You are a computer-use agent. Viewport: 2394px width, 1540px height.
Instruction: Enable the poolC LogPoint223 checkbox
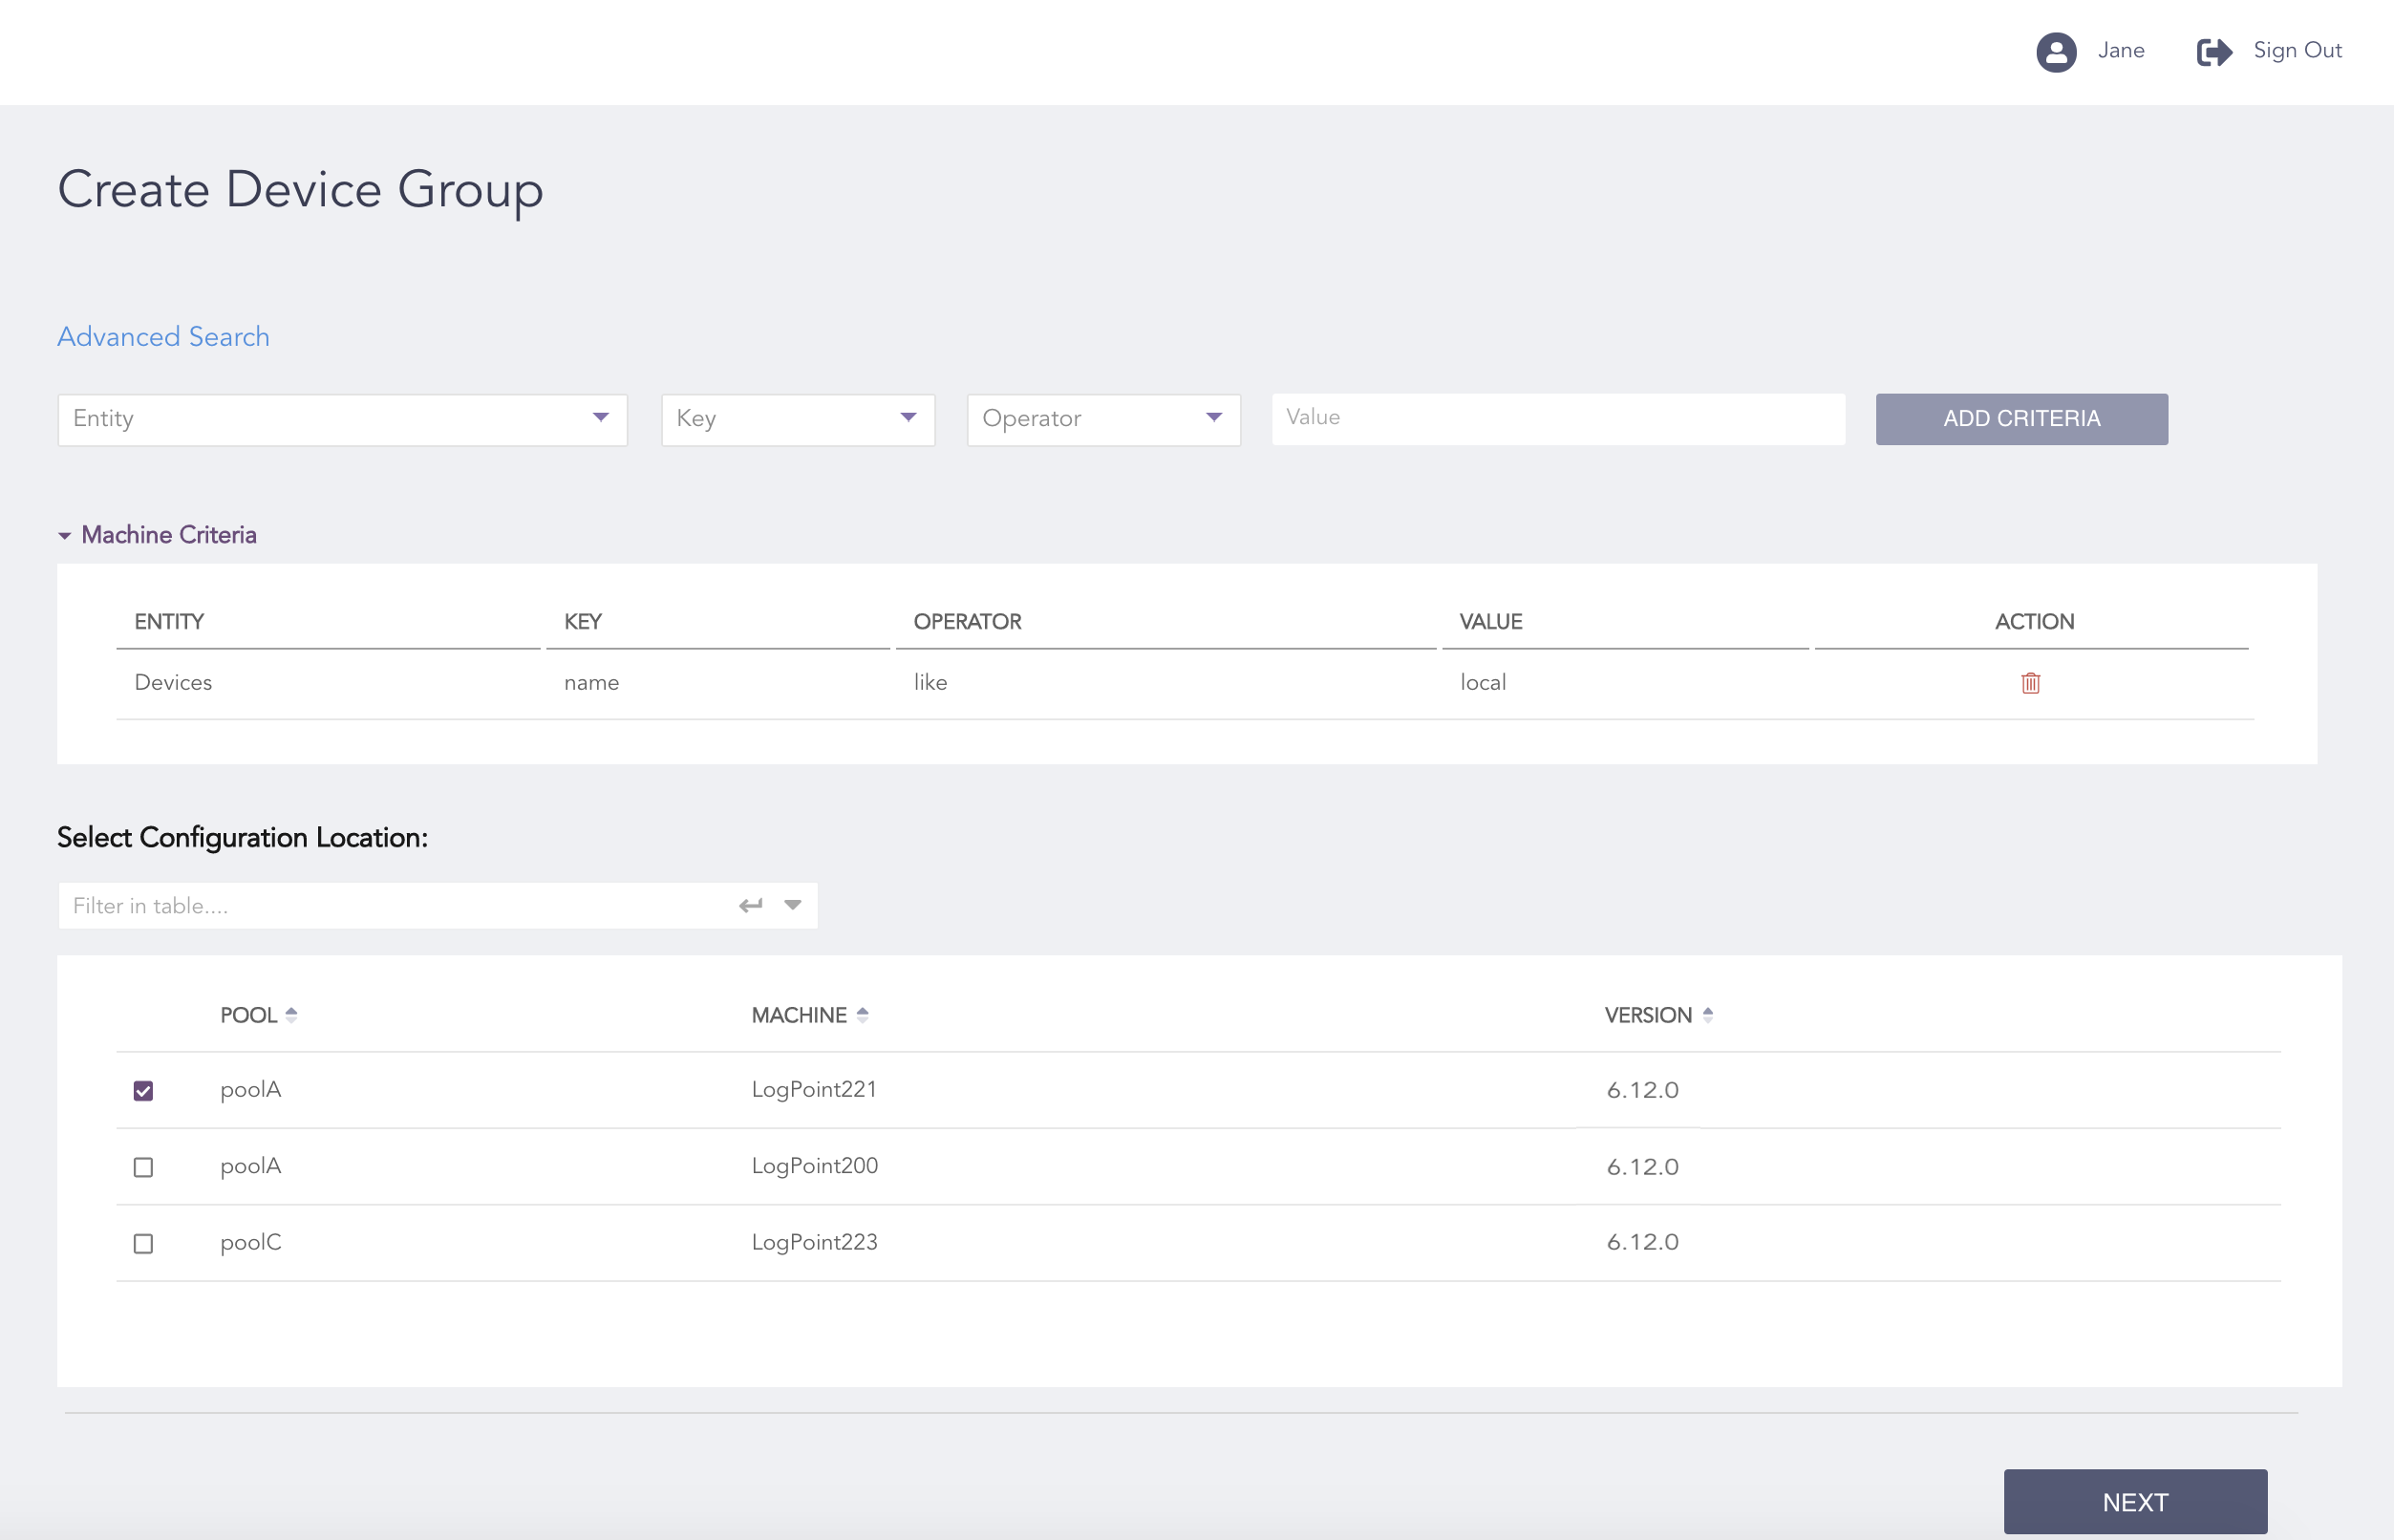coord(143,1243)
